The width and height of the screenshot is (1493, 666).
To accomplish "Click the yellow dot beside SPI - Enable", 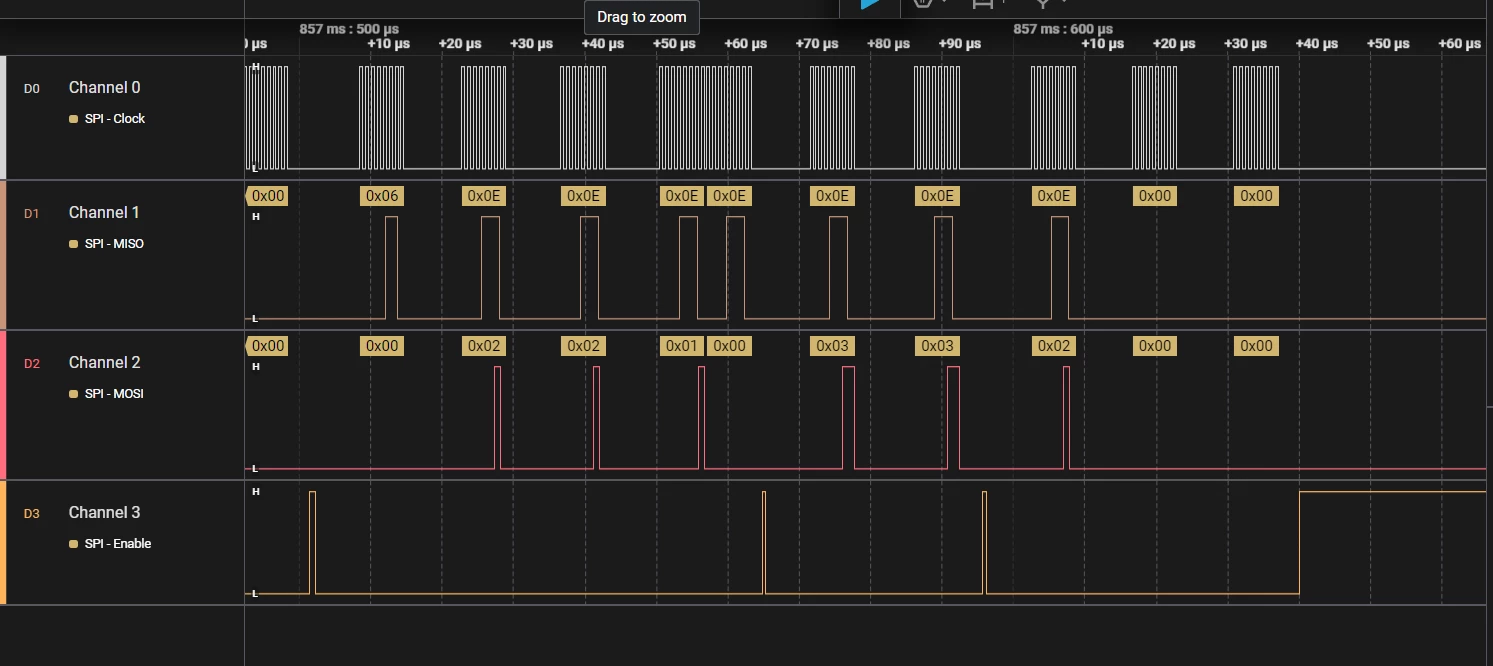I will (73, 544).
